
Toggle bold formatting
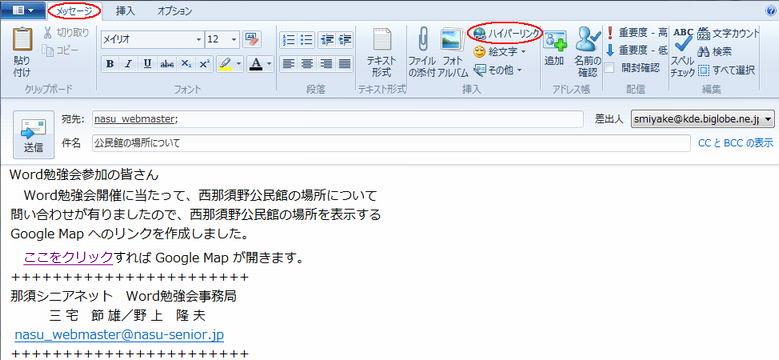110,64
